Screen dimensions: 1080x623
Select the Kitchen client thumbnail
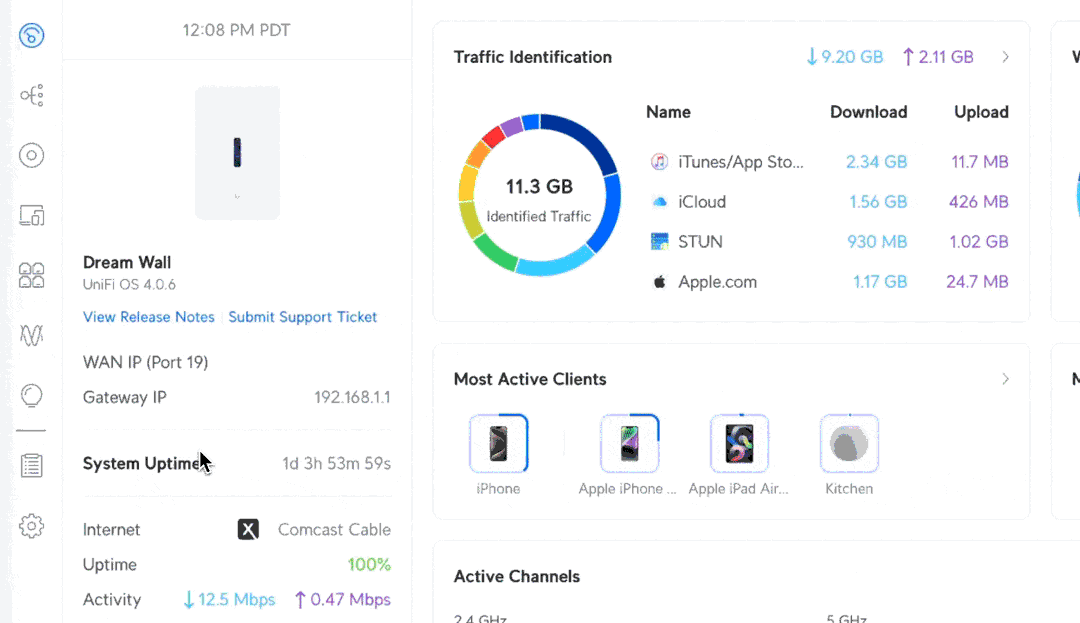(x=849, y=444)
